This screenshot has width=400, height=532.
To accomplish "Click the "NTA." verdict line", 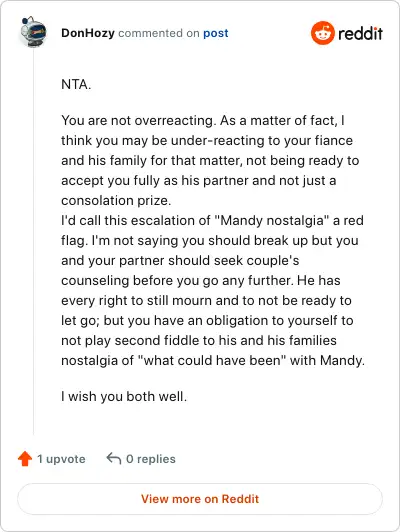I will click(76, 84).
